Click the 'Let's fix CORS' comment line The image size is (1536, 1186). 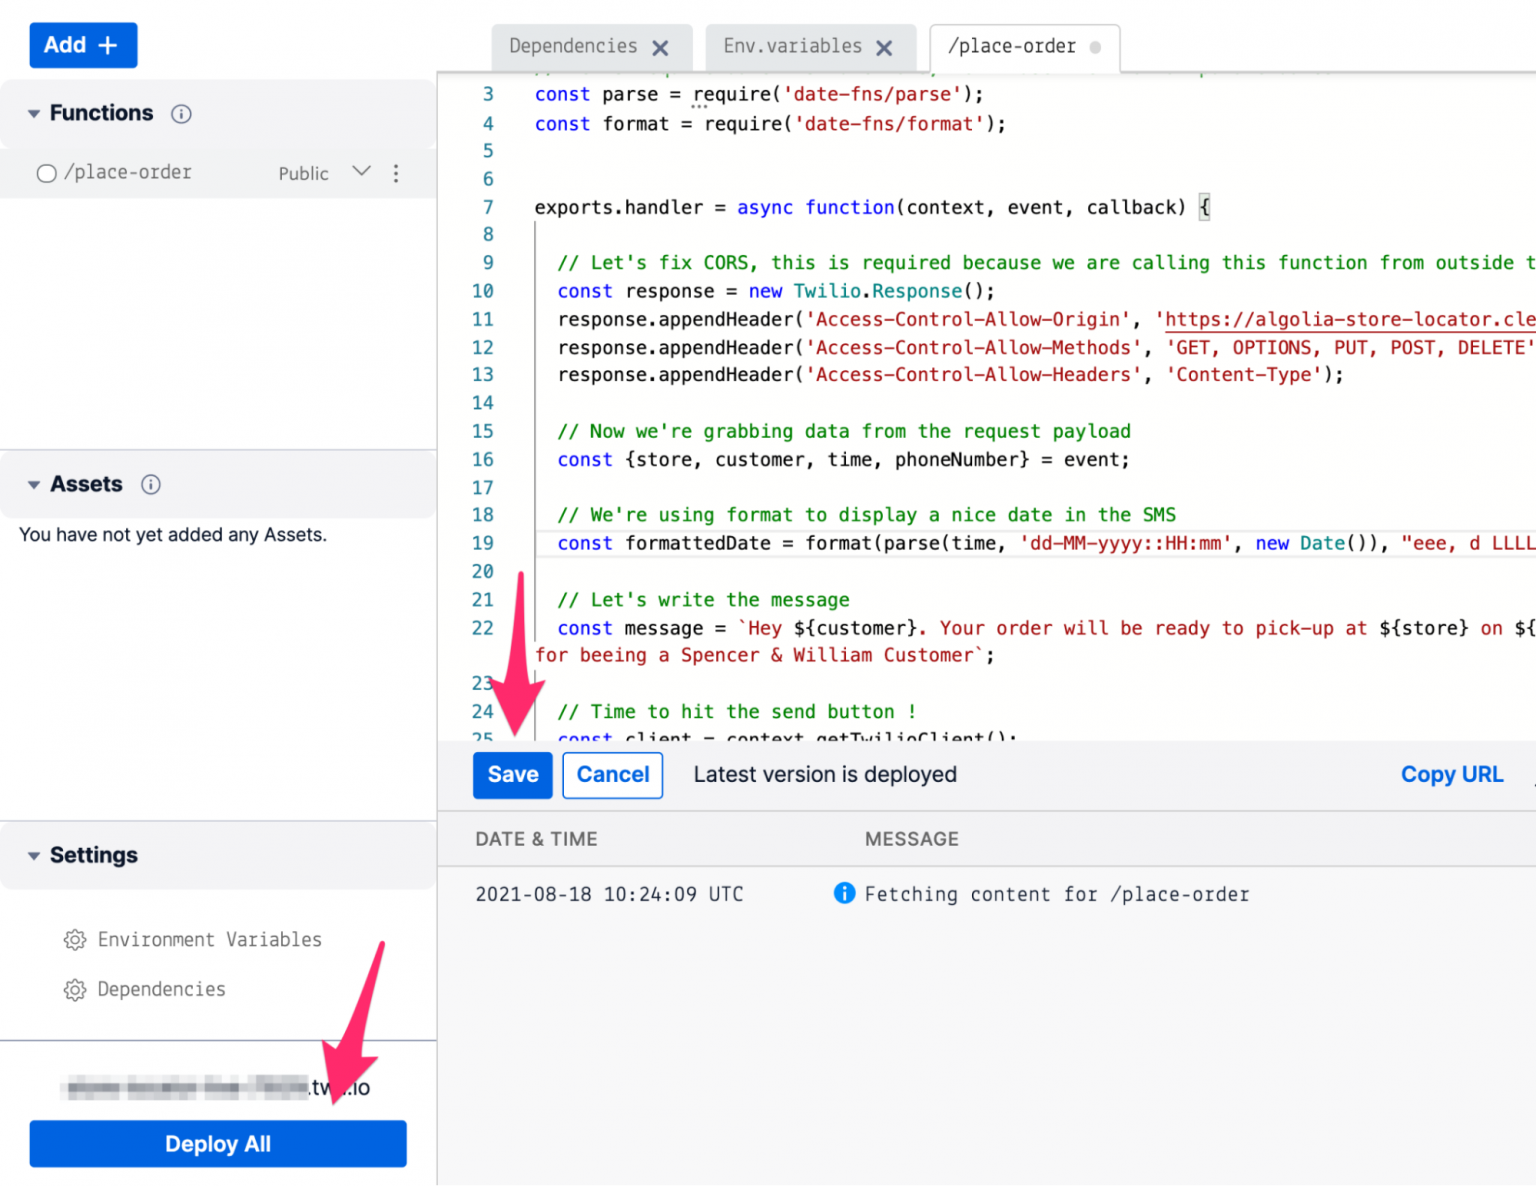pos(1047,263)
